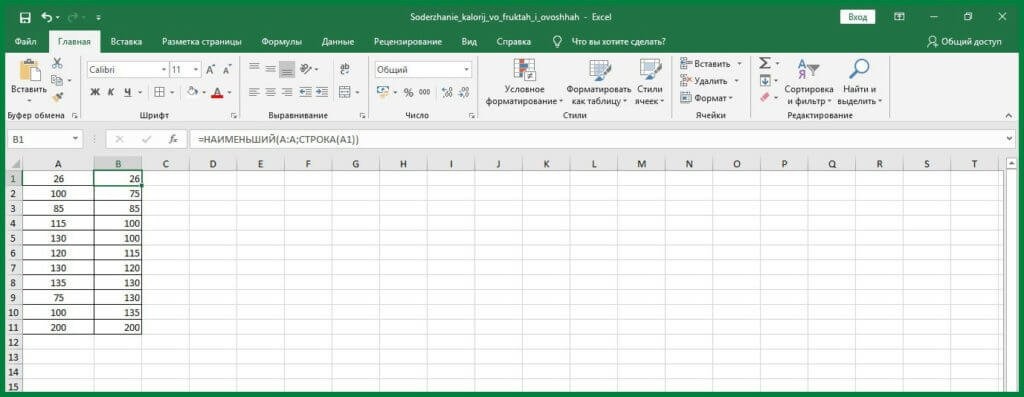
Task: Apply percent style number format
Action: (x=408, y=93)
